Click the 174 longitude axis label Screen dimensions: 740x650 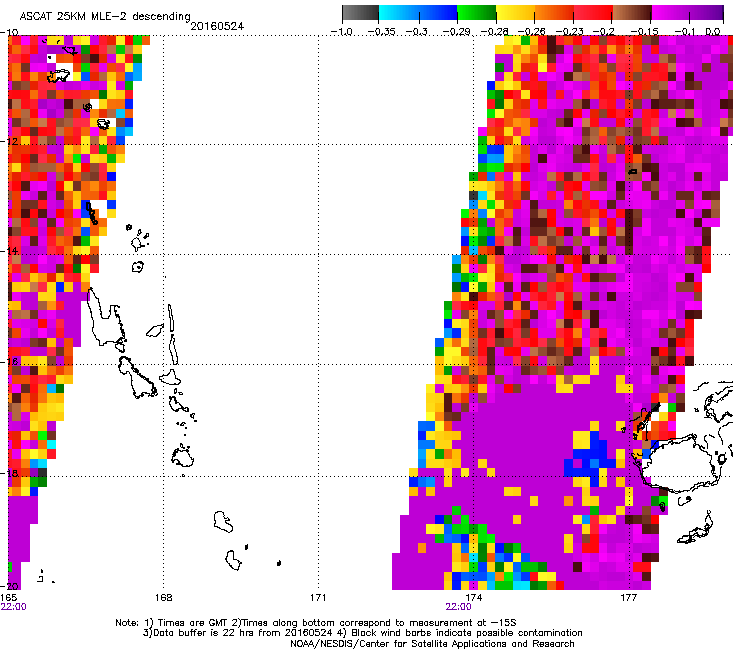point(473,598)
